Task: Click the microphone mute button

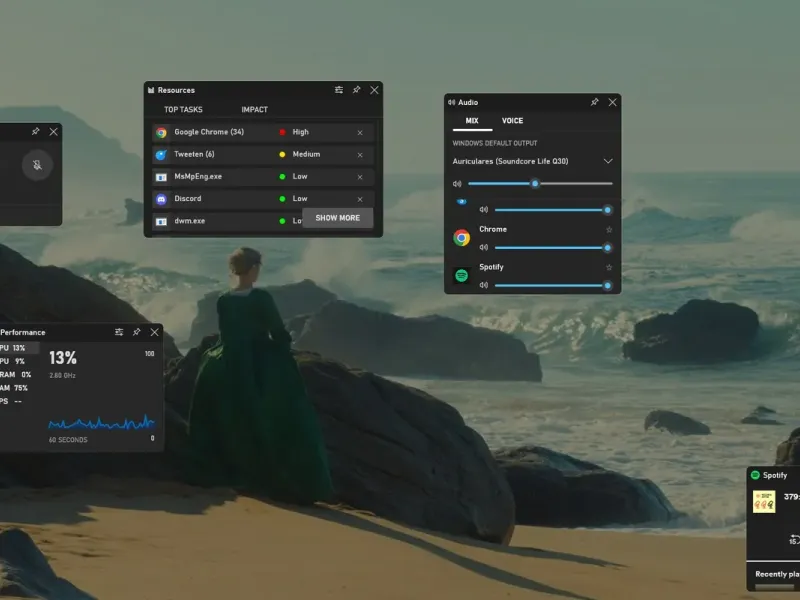Action: [37, 165]
